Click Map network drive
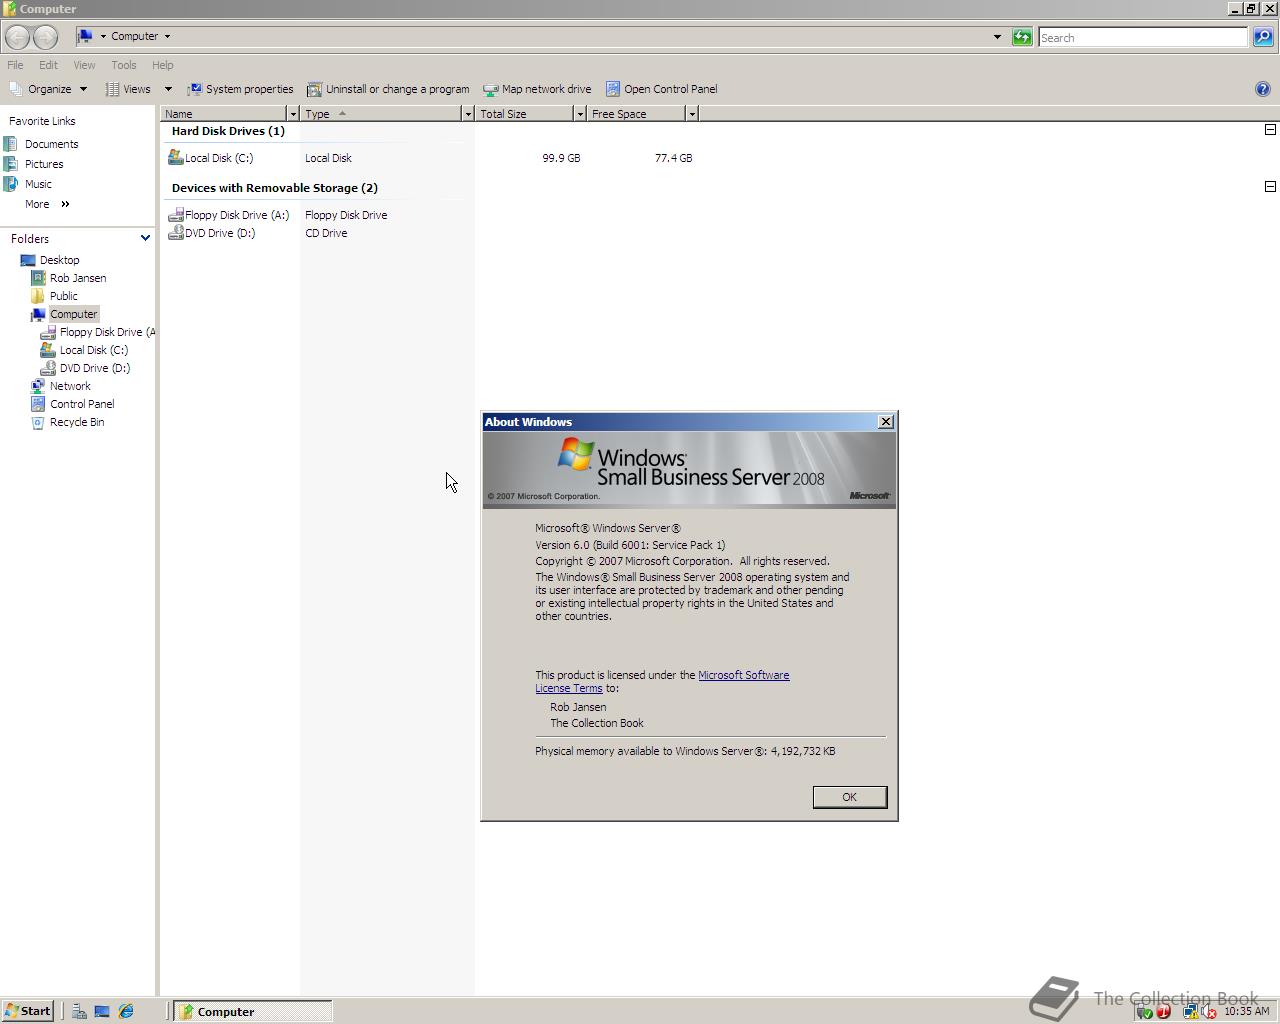The image size is (1280, 1024). point(537,89)
